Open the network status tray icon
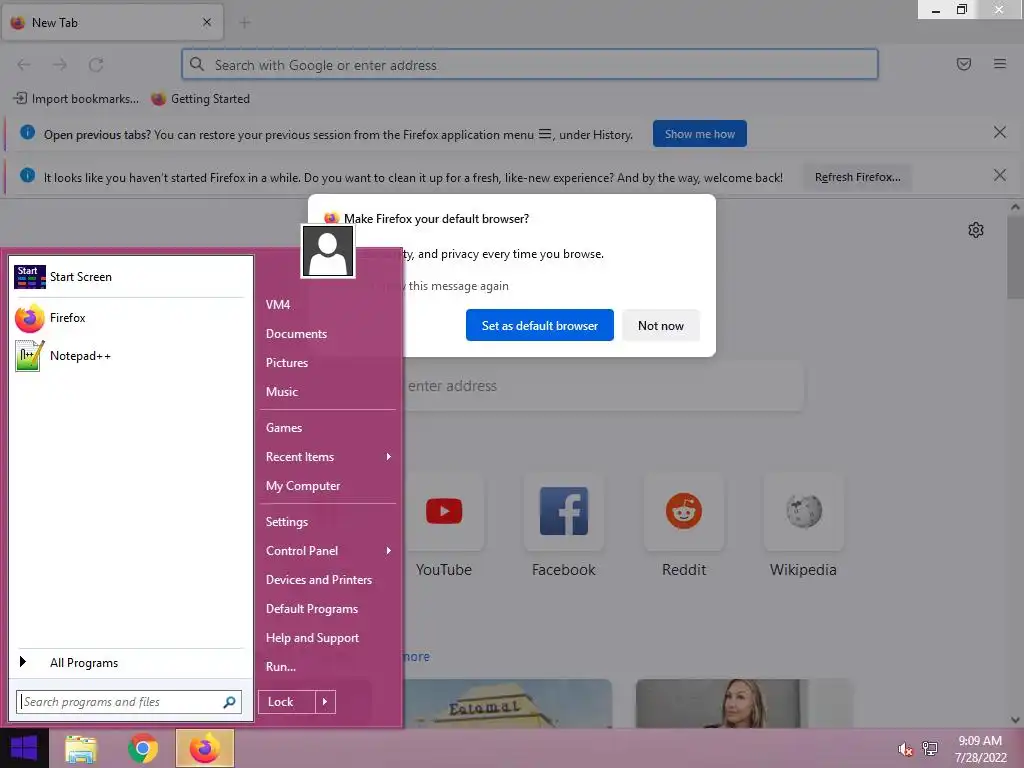1024x768 pixels. 930,749
